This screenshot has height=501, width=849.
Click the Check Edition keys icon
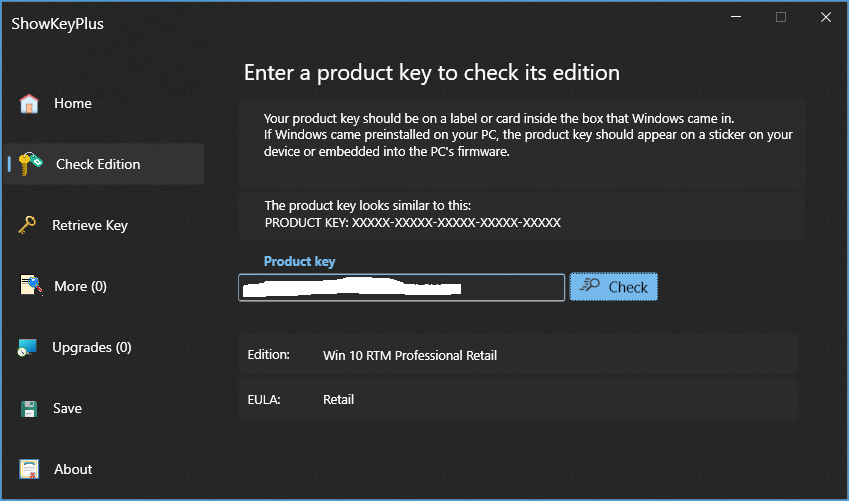coord(30,164)
